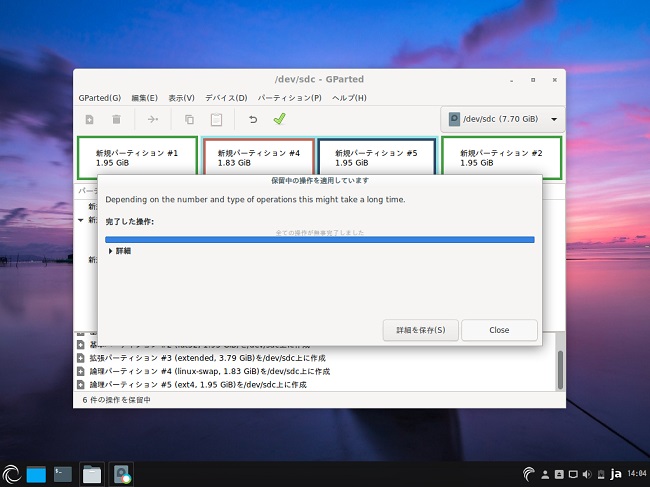Maximize the GParted window
The image size is (650, 487).
(533, 80)
